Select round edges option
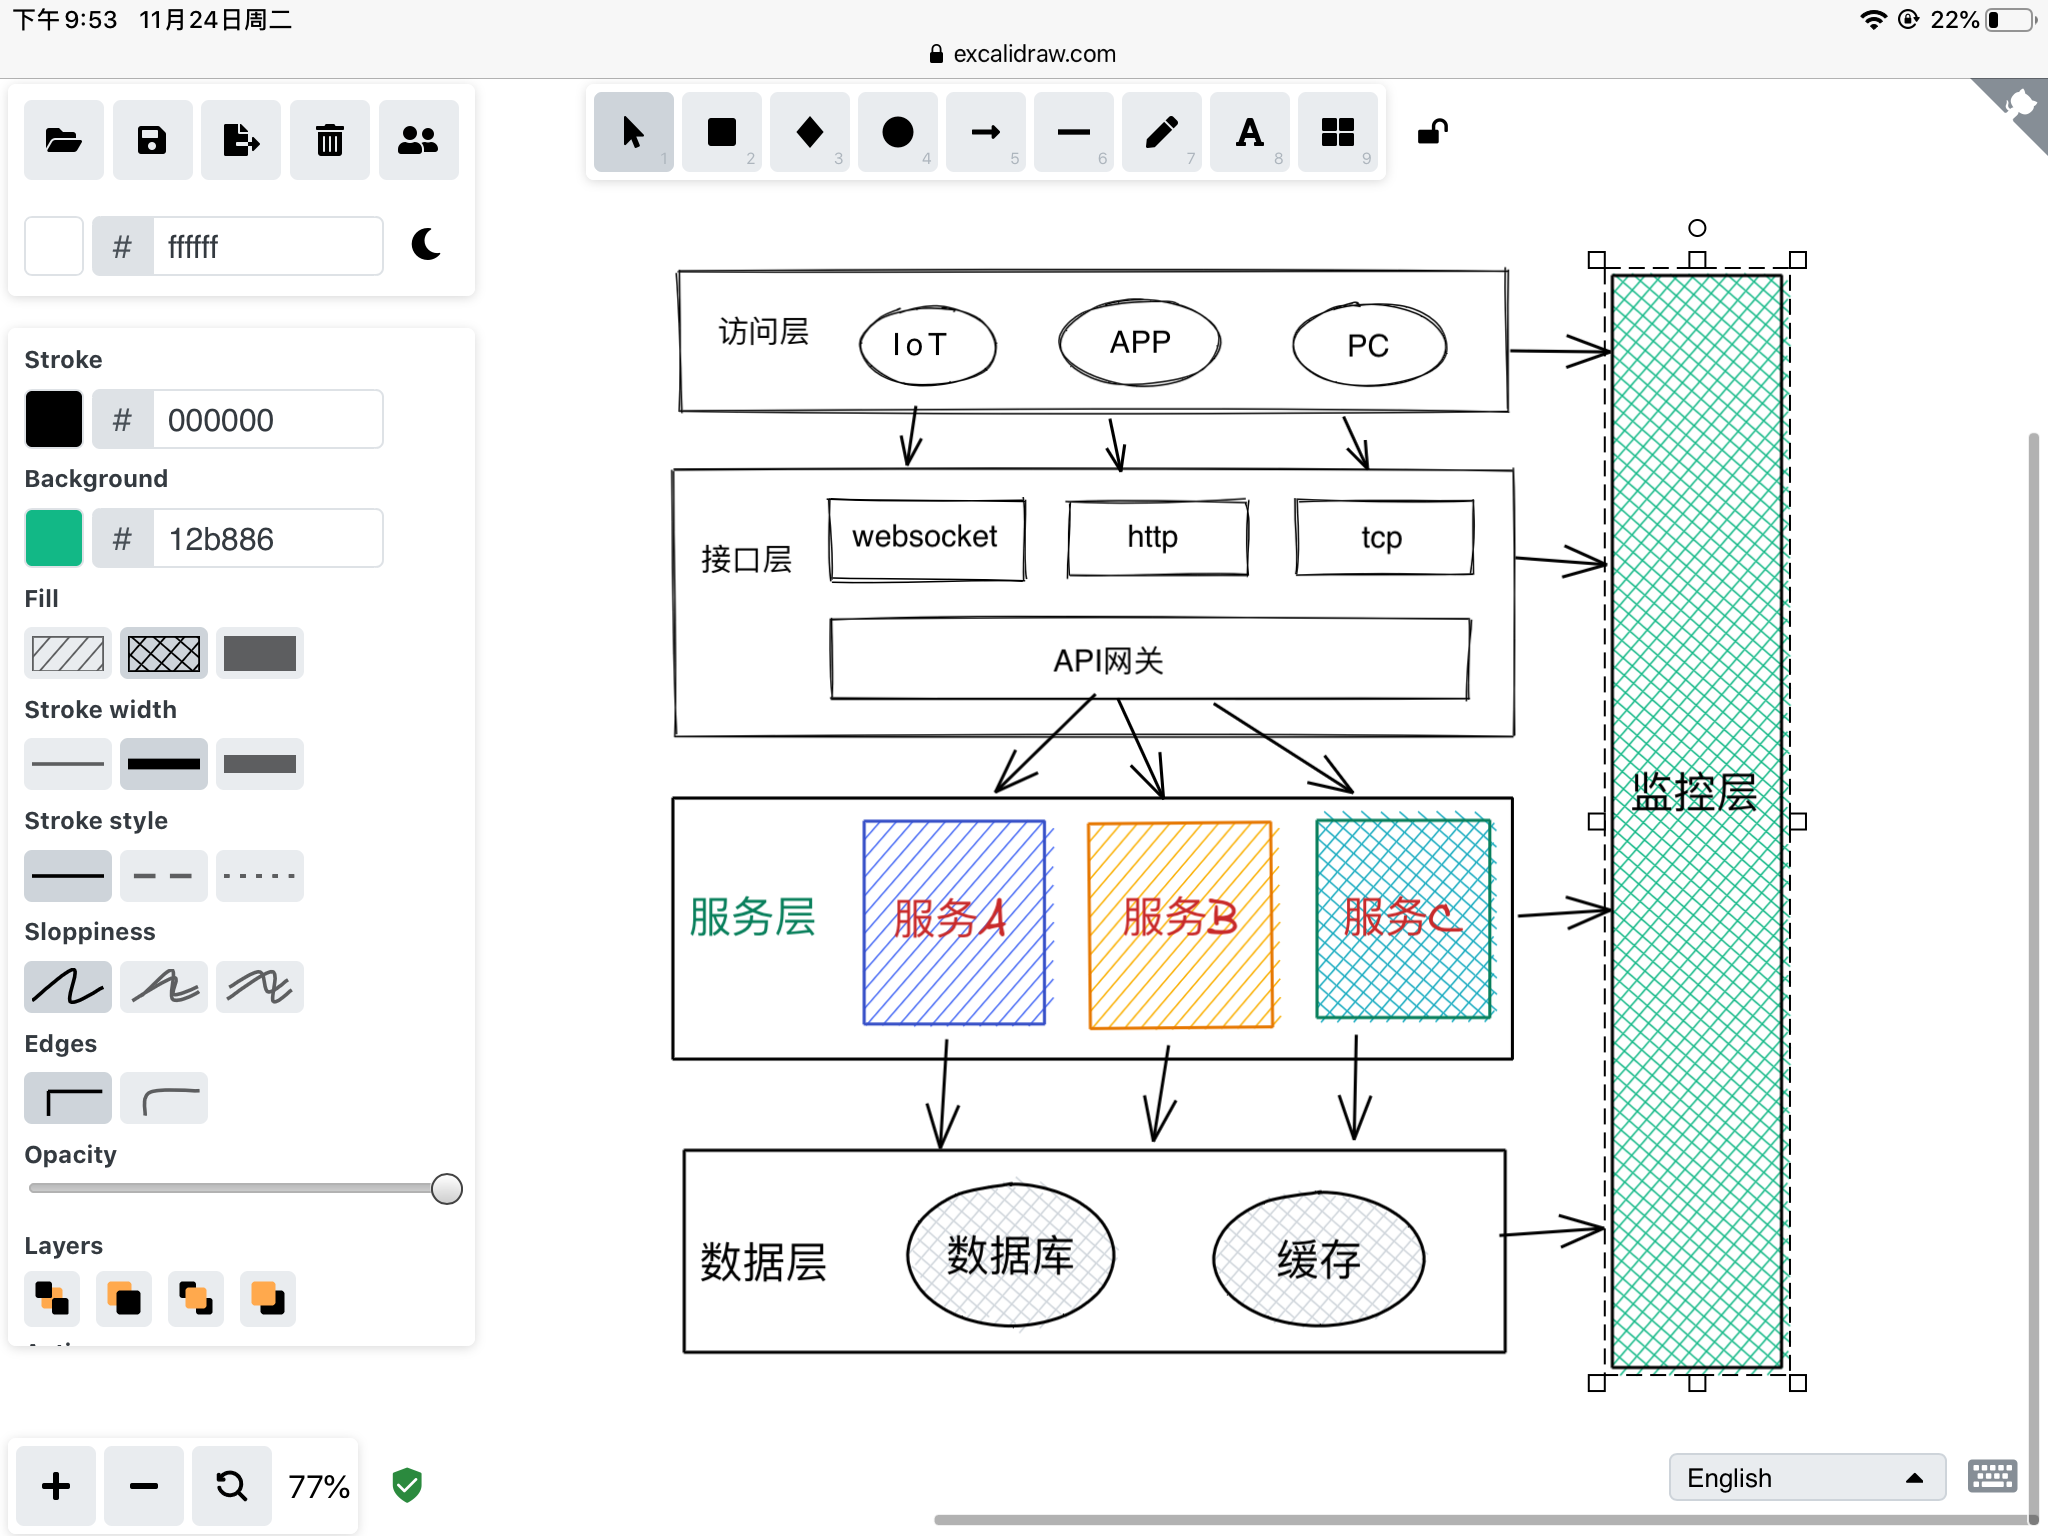This screenshot has height=1536, width=2048. (x=164, y=1098)
